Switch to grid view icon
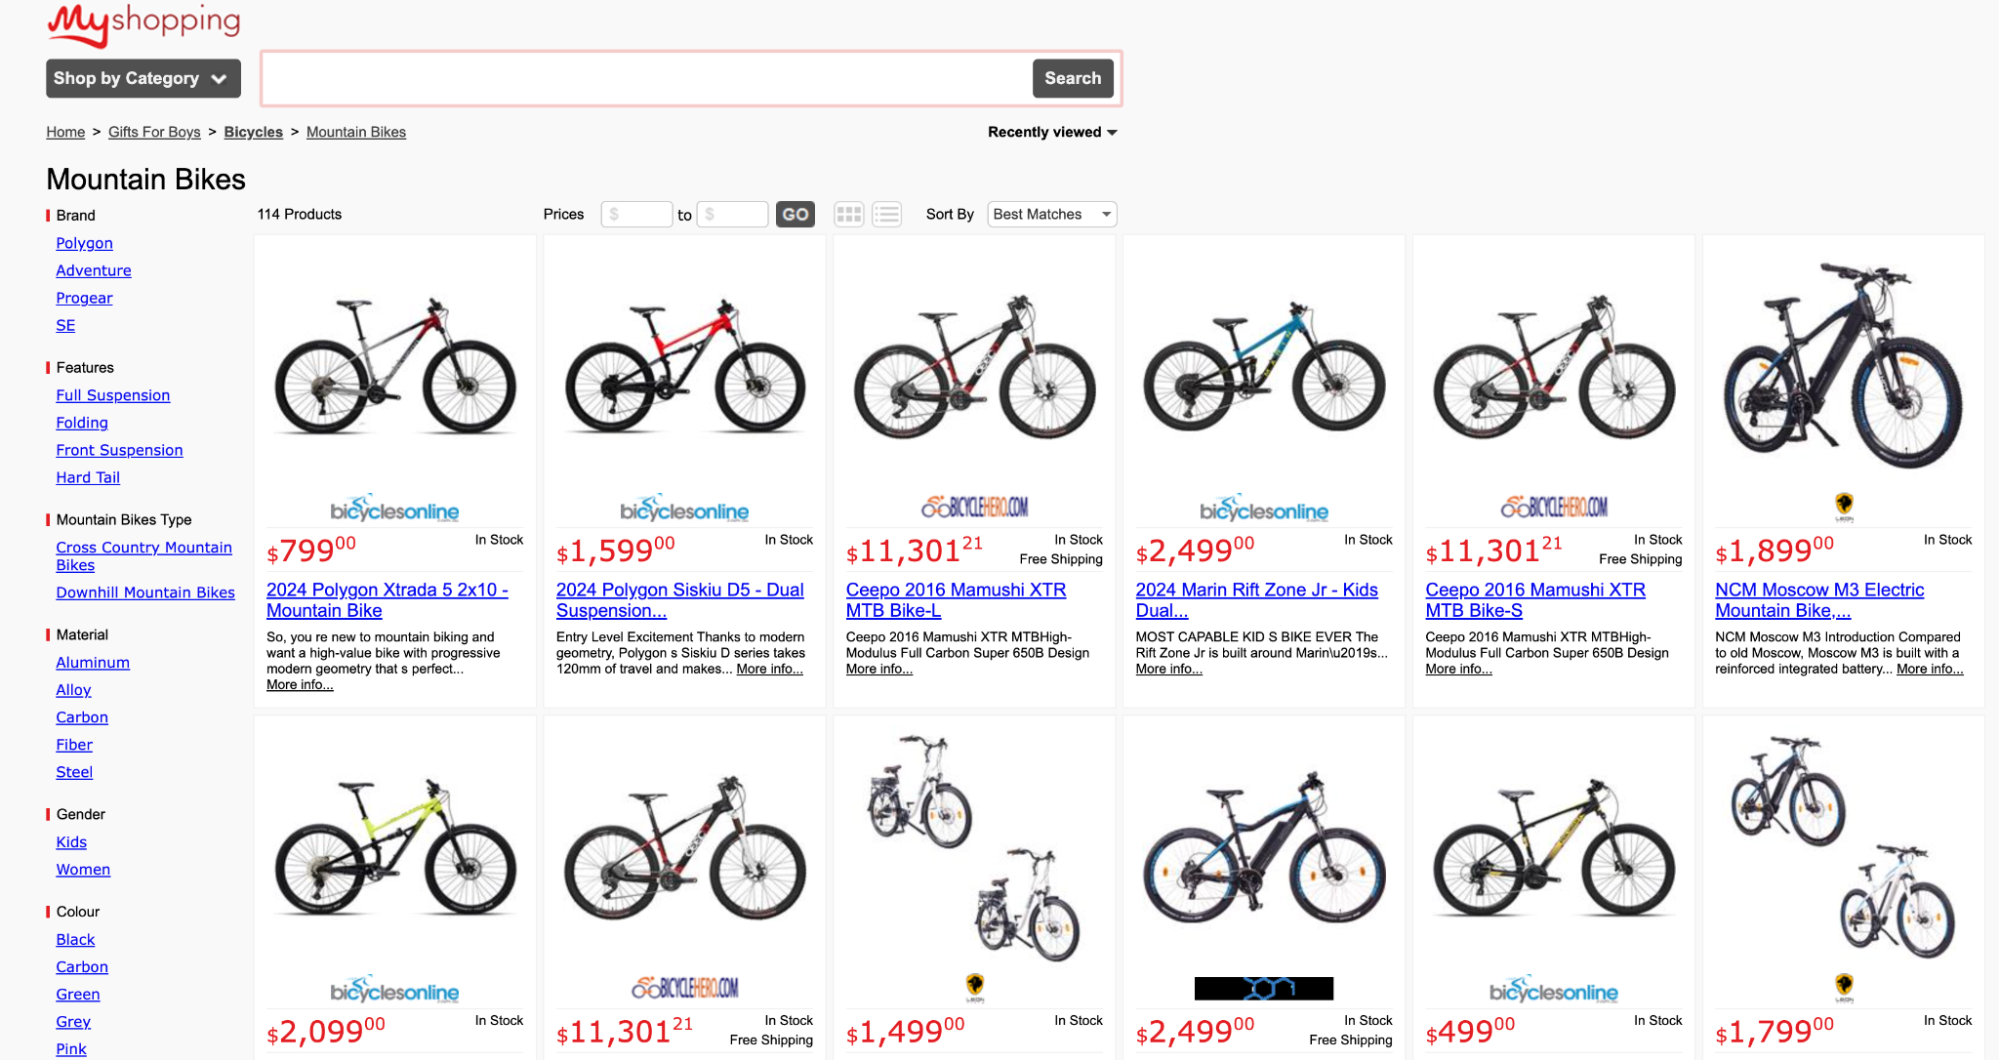Image resolution: width=1999 pixels, height=1061 pixels. [849, 214]
